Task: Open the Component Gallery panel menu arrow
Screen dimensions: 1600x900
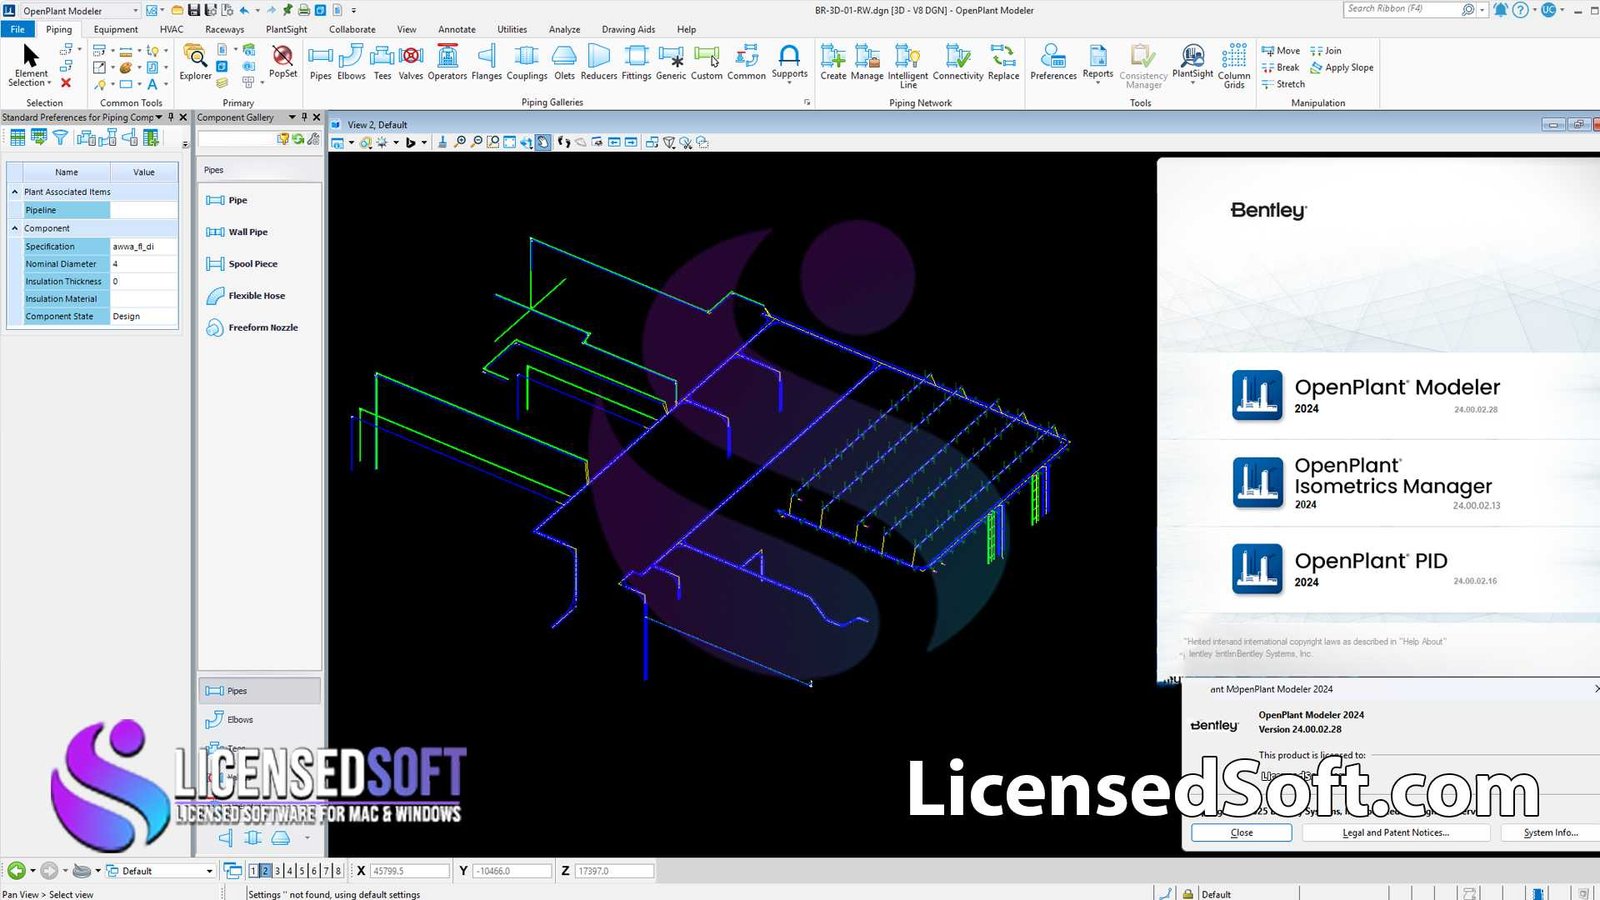Action: point(292,117)
